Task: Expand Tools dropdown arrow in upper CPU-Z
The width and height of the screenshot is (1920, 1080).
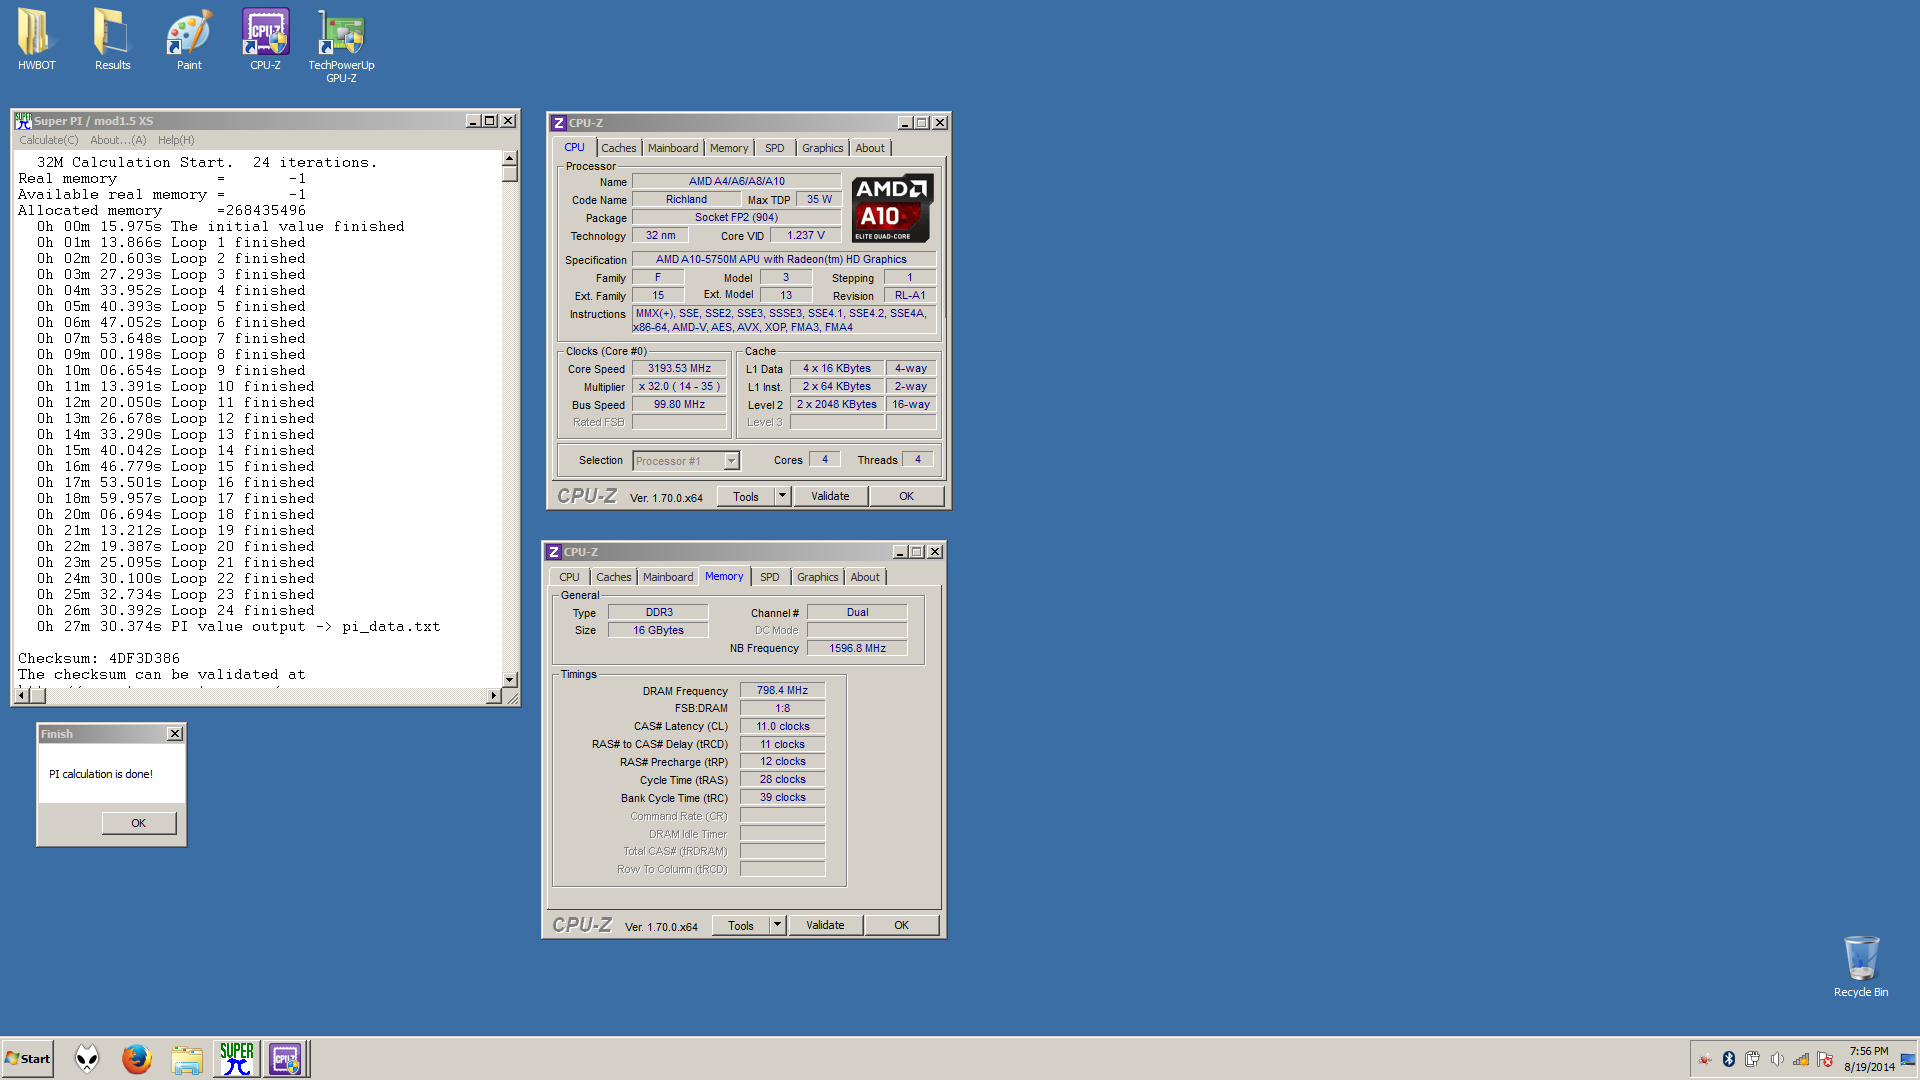Action: 783,497
